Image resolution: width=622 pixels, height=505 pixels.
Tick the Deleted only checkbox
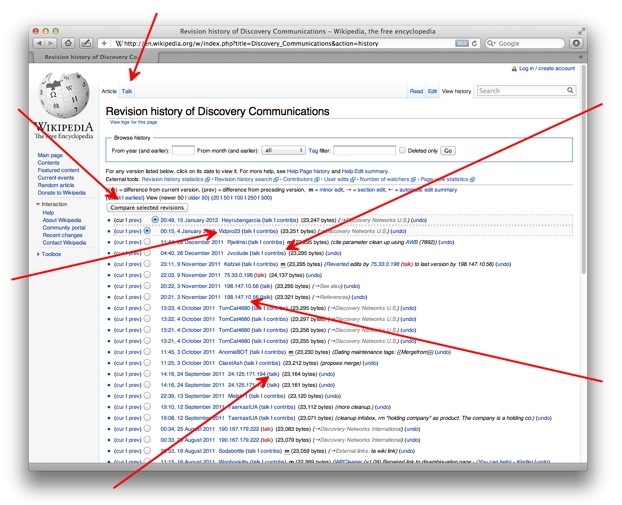tap(402, 150)
